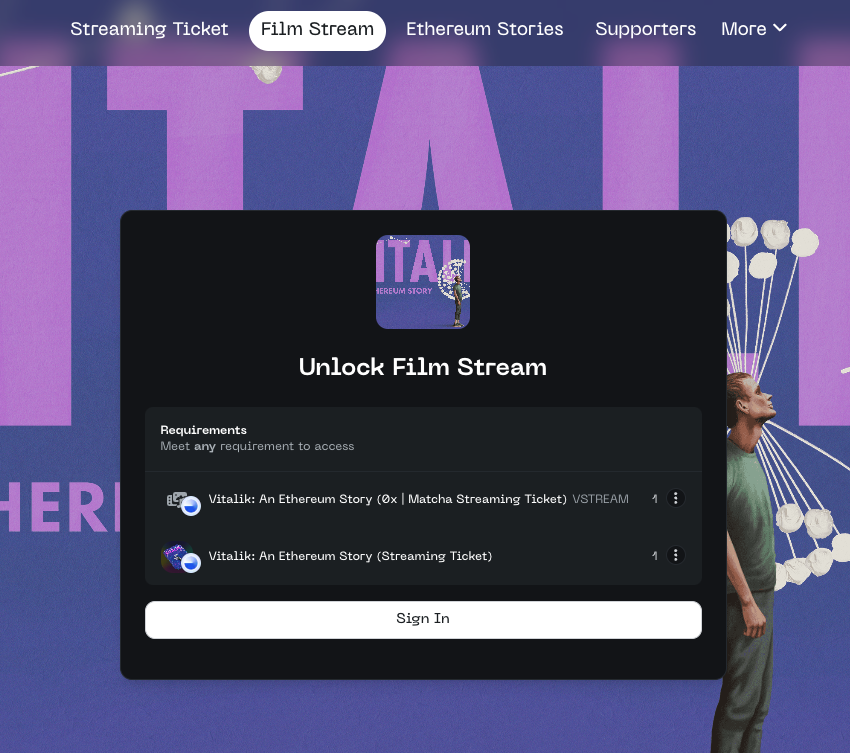Select the Film Stream tab

click(317, 30)
